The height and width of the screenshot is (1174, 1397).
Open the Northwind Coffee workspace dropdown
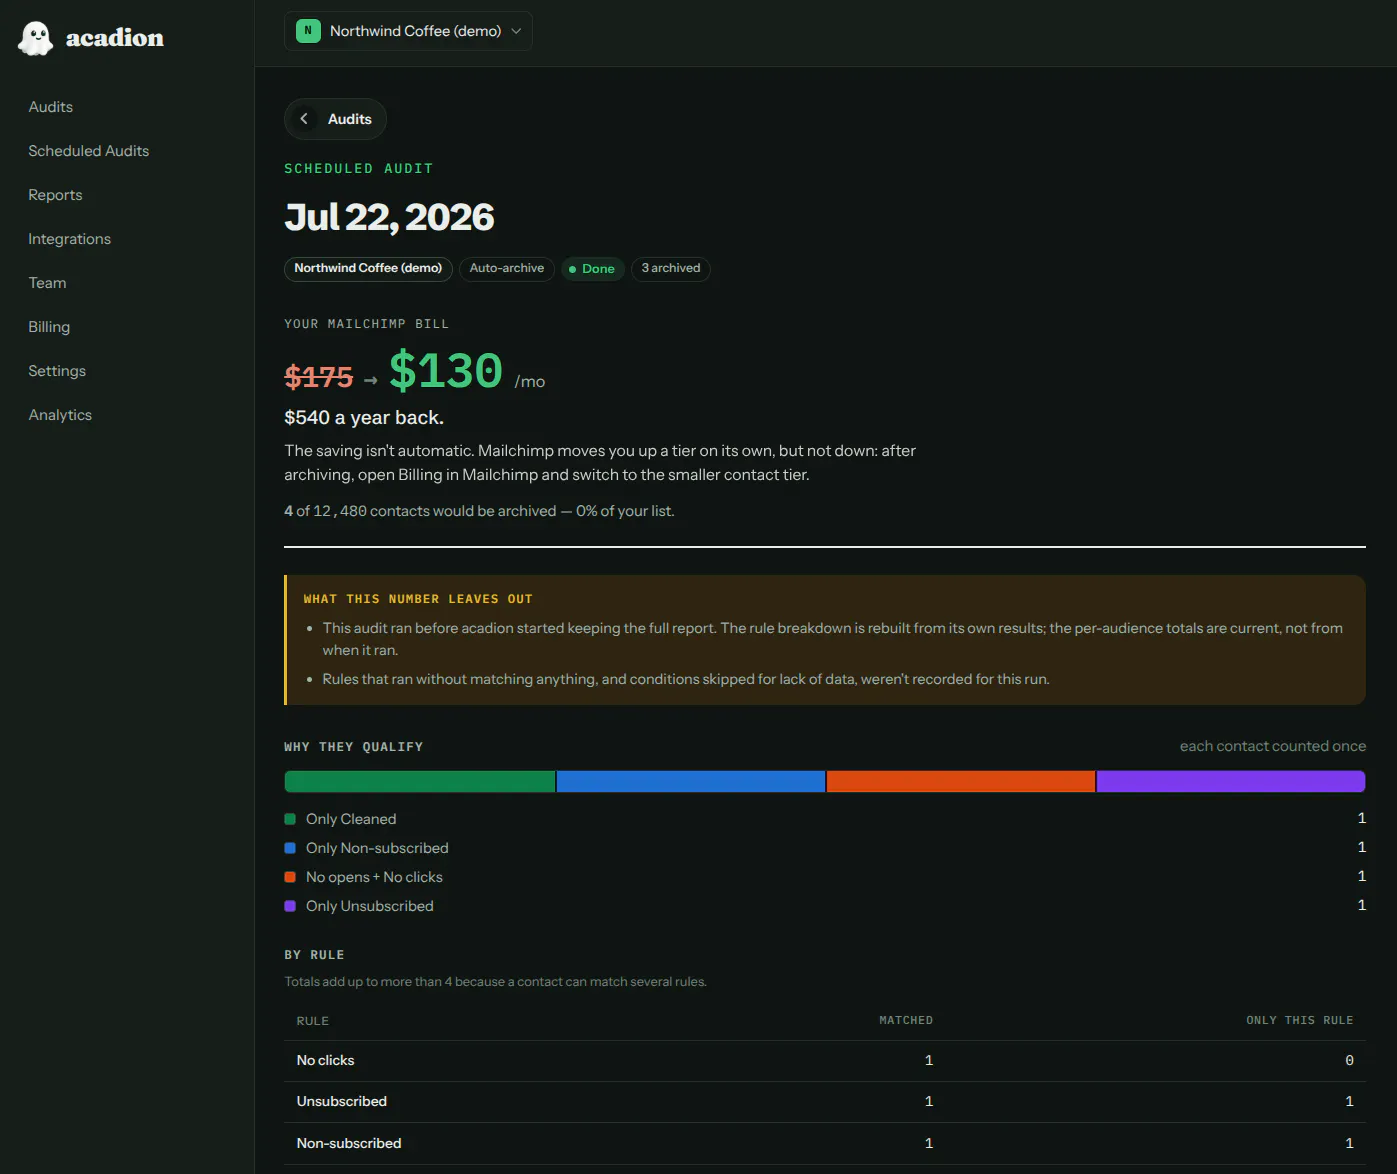[x=408, y=31]
